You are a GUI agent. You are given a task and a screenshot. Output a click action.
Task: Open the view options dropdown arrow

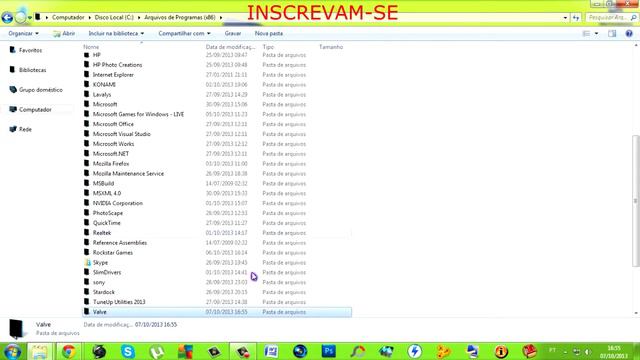click(596, 33)
